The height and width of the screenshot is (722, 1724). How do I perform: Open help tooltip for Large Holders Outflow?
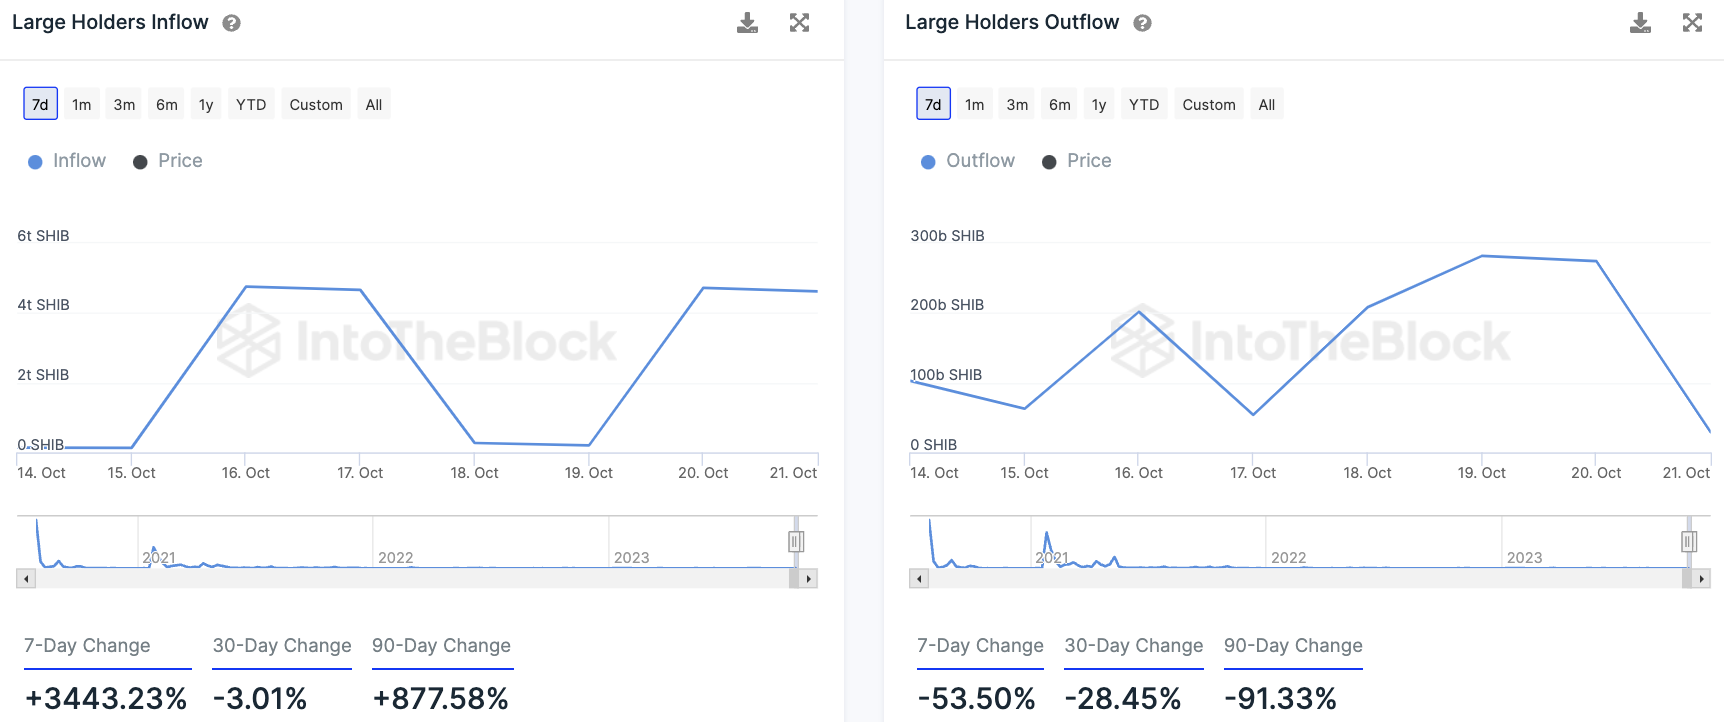click(1142, 23)
